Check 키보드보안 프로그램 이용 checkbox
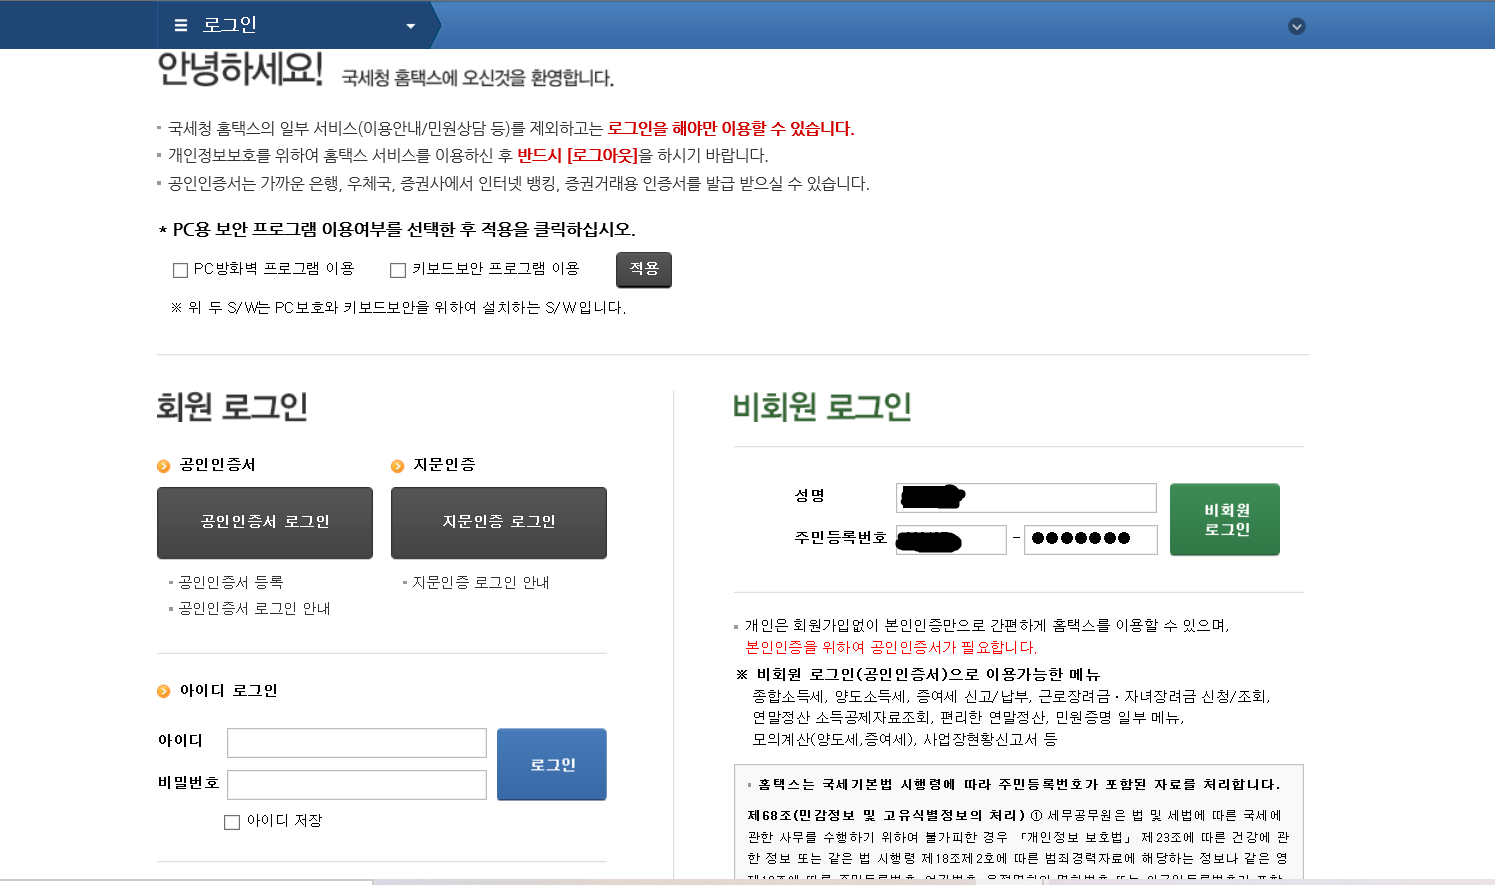Image resolution: width=1495 pixels, height=885 pixels. coord(398,270)
